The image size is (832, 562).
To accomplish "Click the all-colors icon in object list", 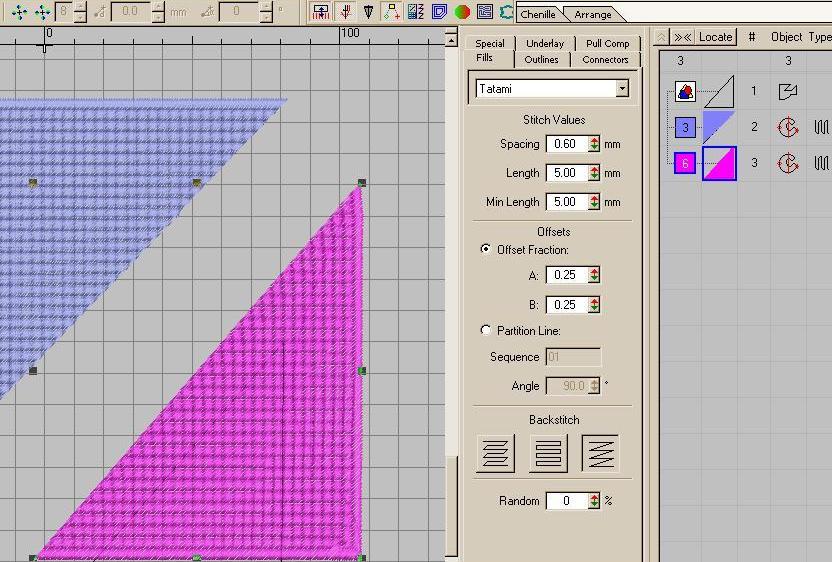I will point(685,92).
